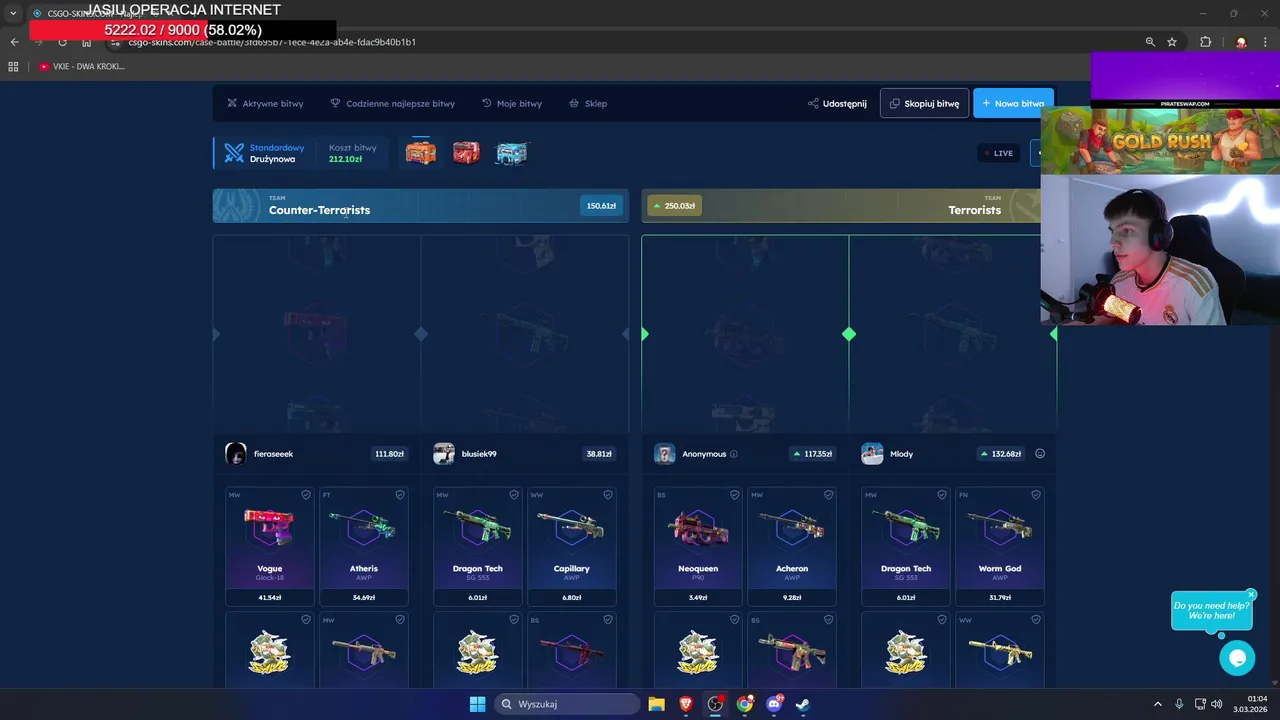Open the Acheron AWP skin card
The height and width of the screenshot is (720, 1280).
coord(792,546)
